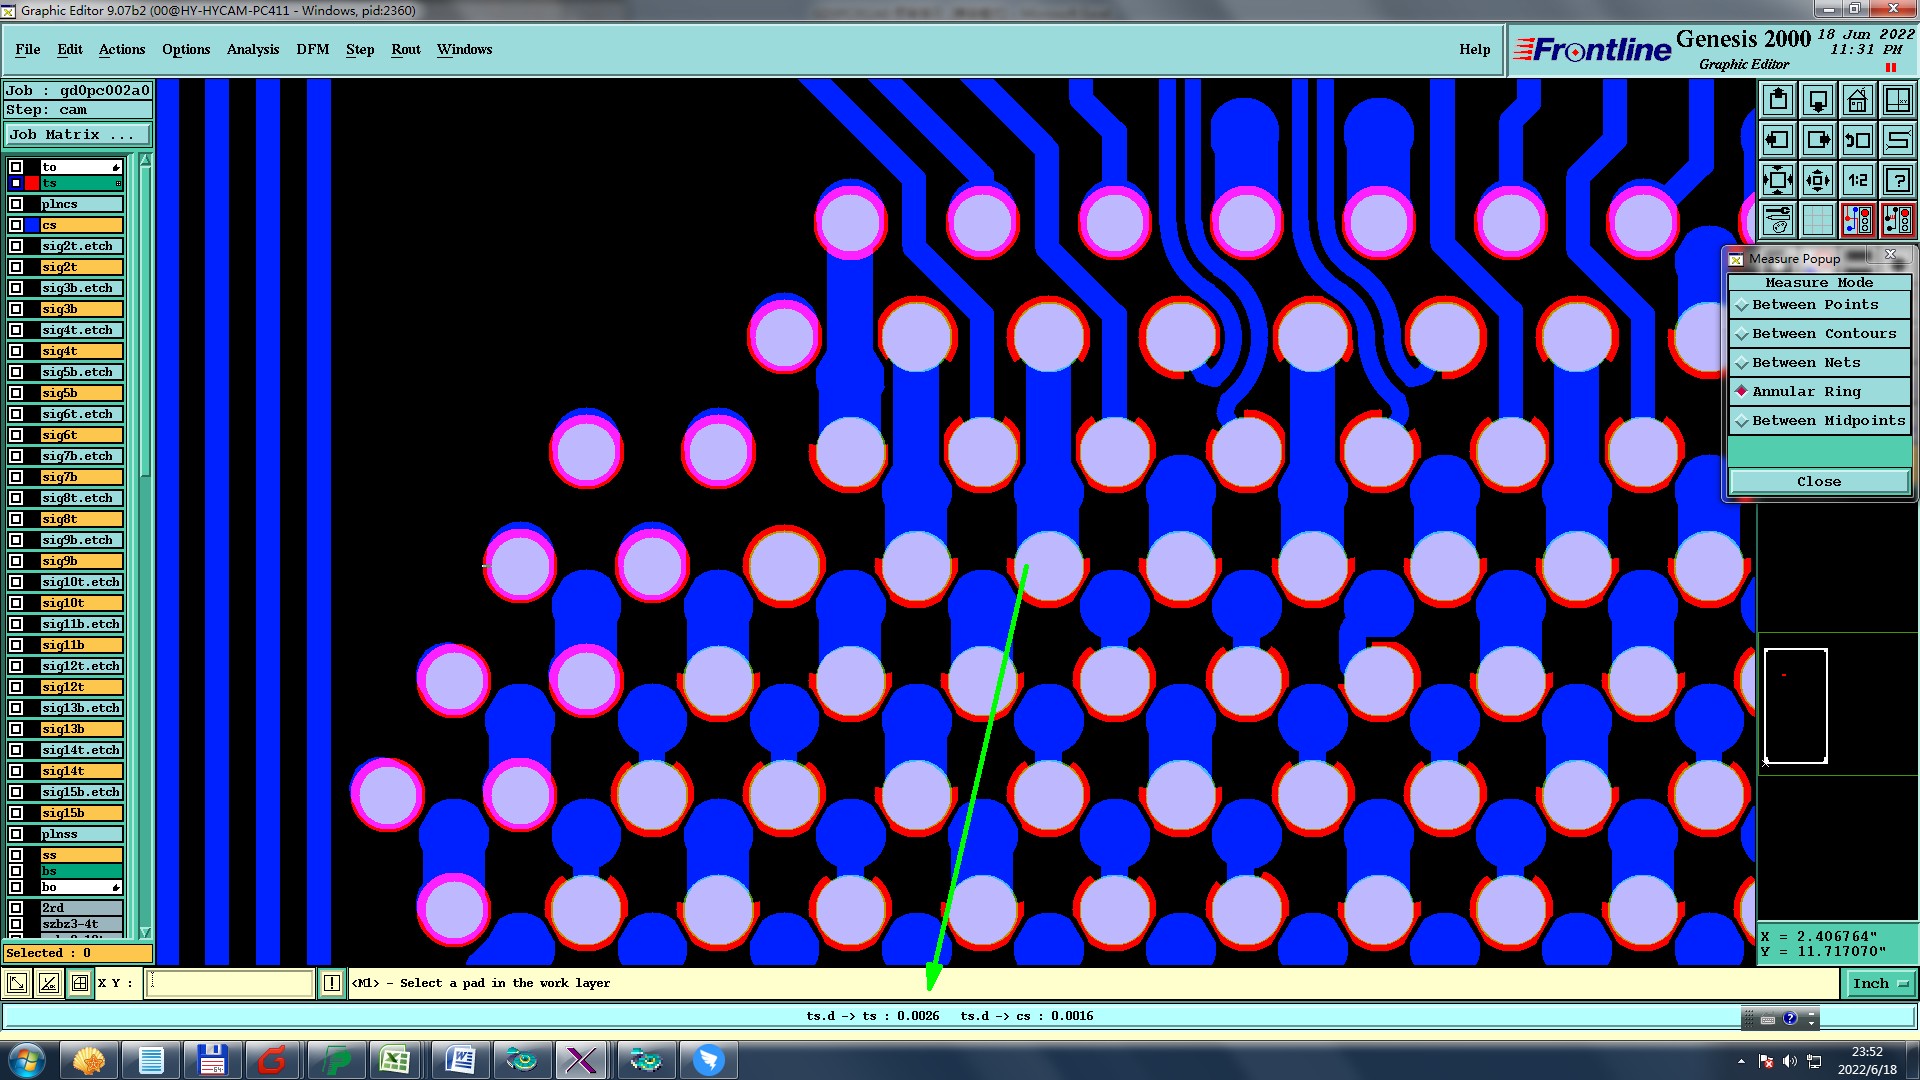Image resolution: width=1920 pixels, height=1080 pixels.
Task: Click the red color swatch of ts layer
Action: click(32, 183)
